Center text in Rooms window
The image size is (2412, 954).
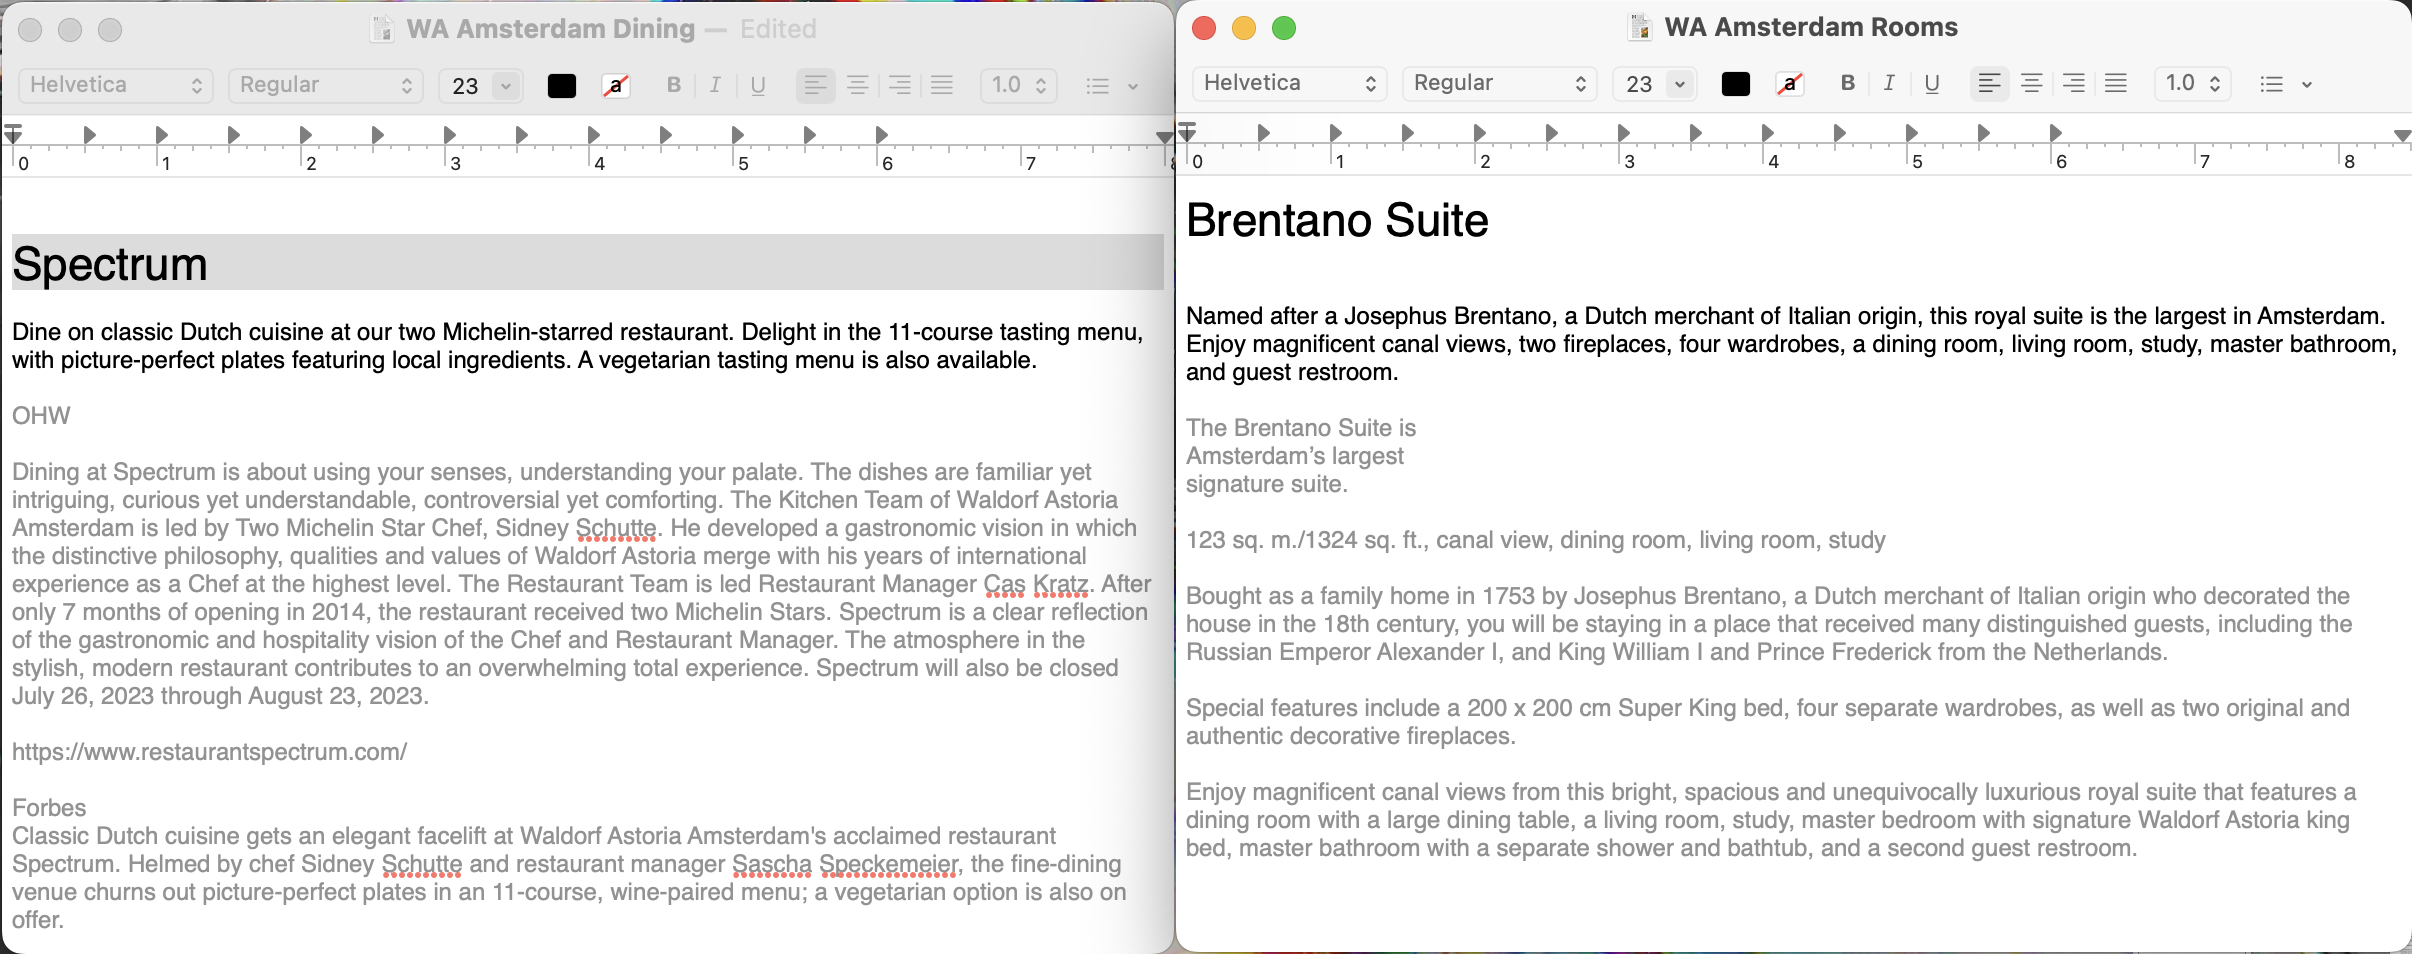coord(2032,84)
